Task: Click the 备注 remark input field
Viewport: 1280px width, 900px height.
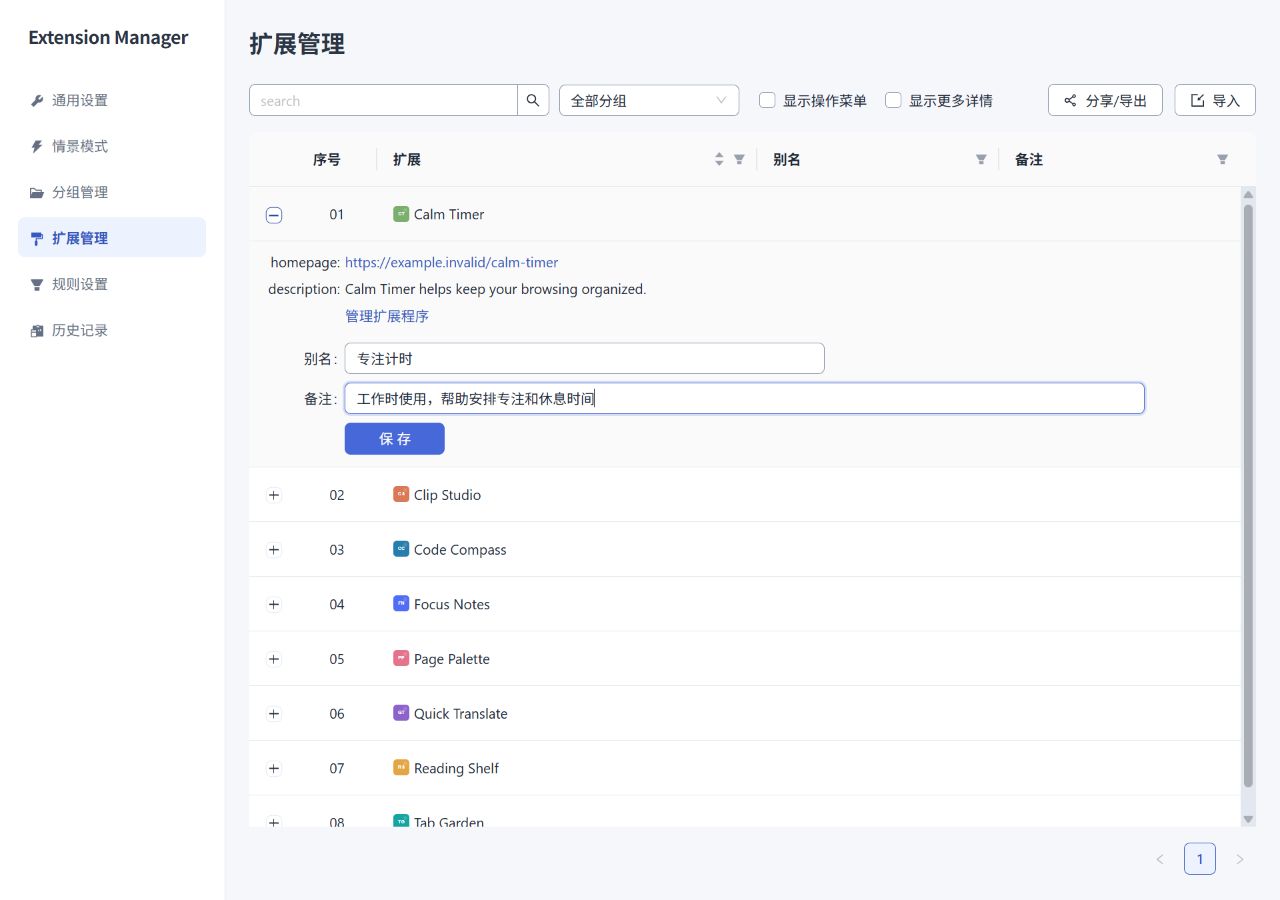Action: [x=745, y=398]
